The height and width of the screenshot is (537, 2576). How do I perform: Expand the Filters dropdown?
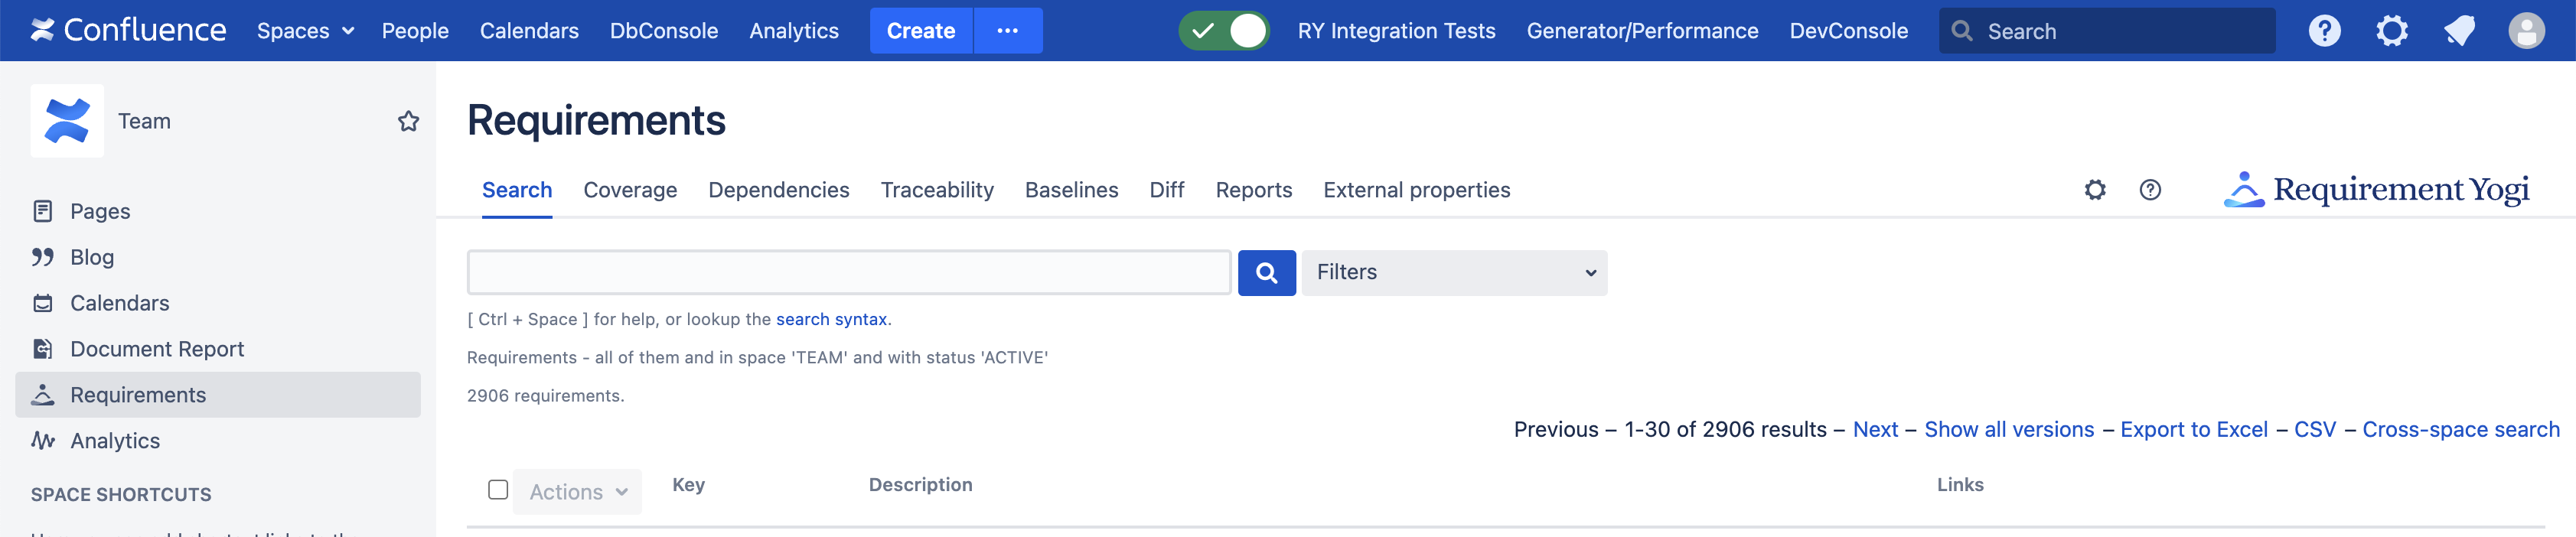tap(1454, 273)
